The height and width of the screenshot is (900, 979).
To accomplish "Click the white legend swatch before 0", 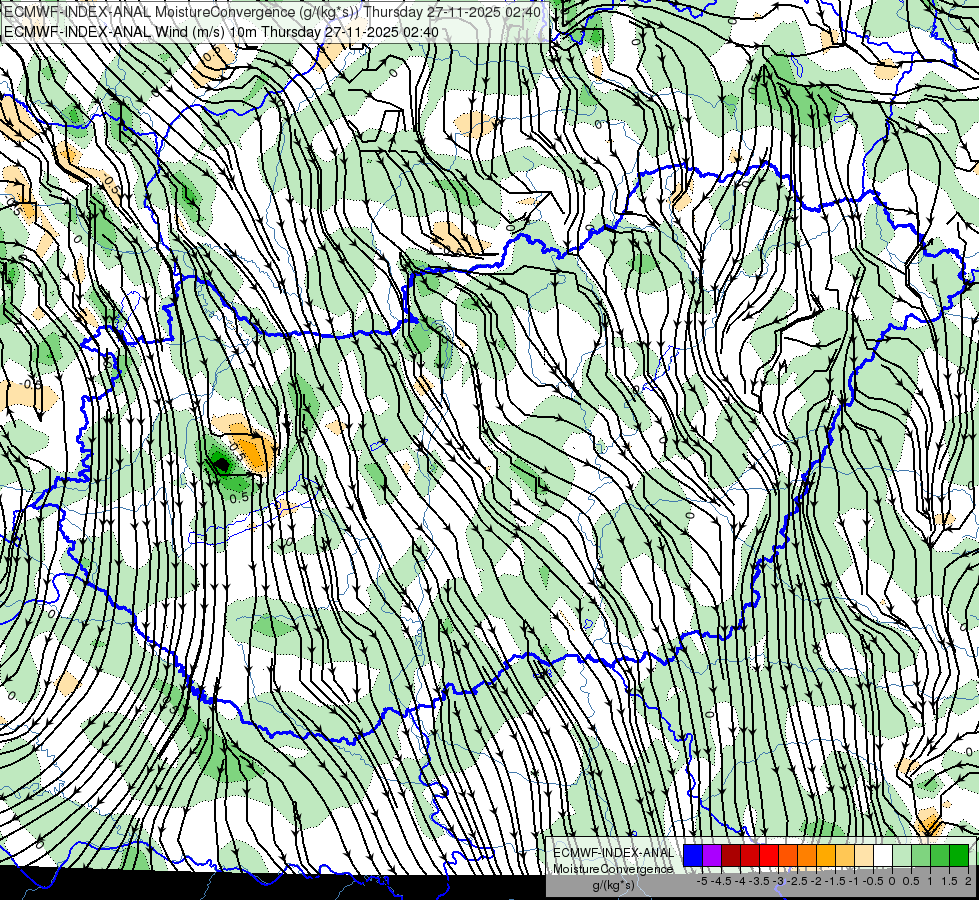I will point(883,855).
